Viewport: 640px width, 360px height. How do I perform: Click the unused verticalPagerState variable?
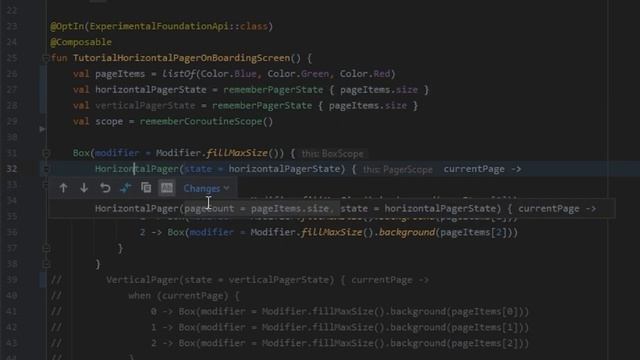[145, 106]
